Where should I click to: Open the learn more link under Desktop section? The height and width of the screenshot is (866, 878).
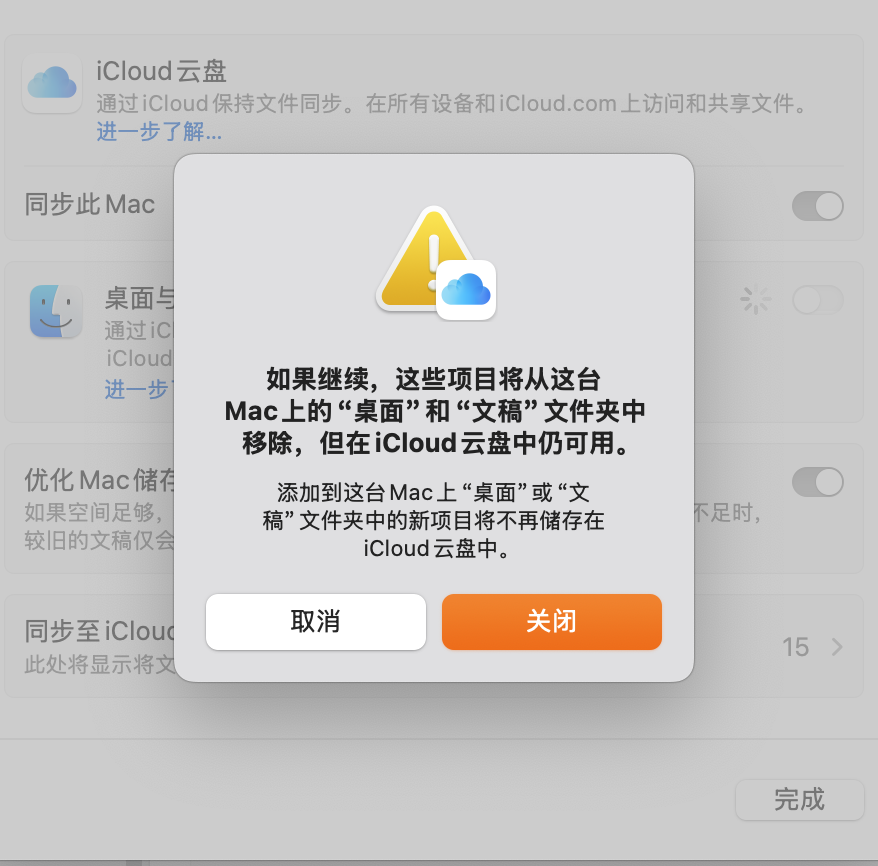click(139, 389)
